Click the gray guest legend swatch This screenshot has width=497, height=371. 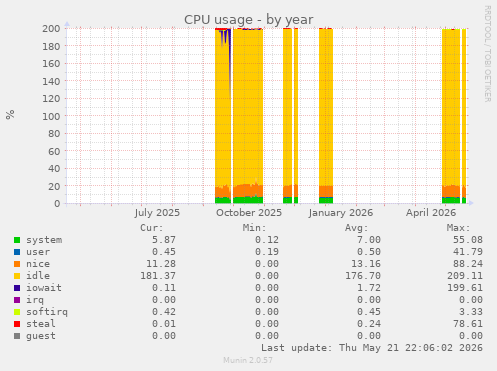[17, 336]
